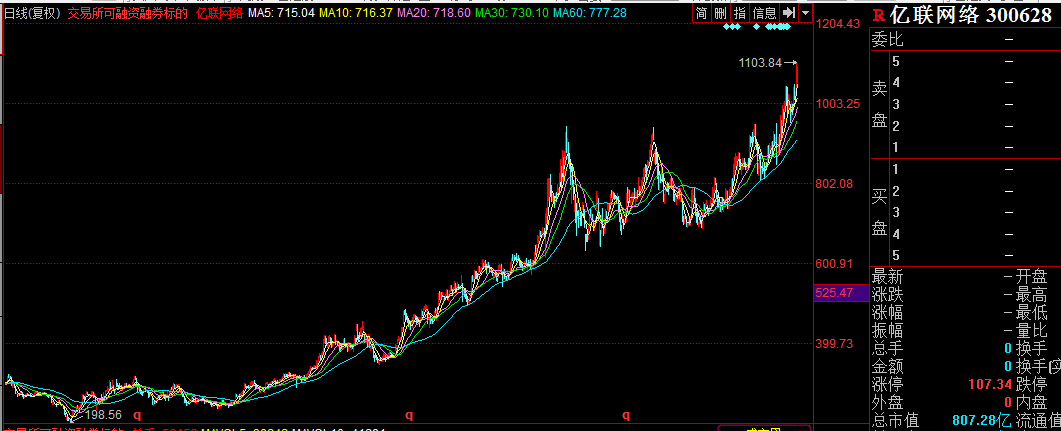Viewport: 1061px width, 431px height.
Task: Click the 简 simplified view button
Action: (x=702, y=12)
